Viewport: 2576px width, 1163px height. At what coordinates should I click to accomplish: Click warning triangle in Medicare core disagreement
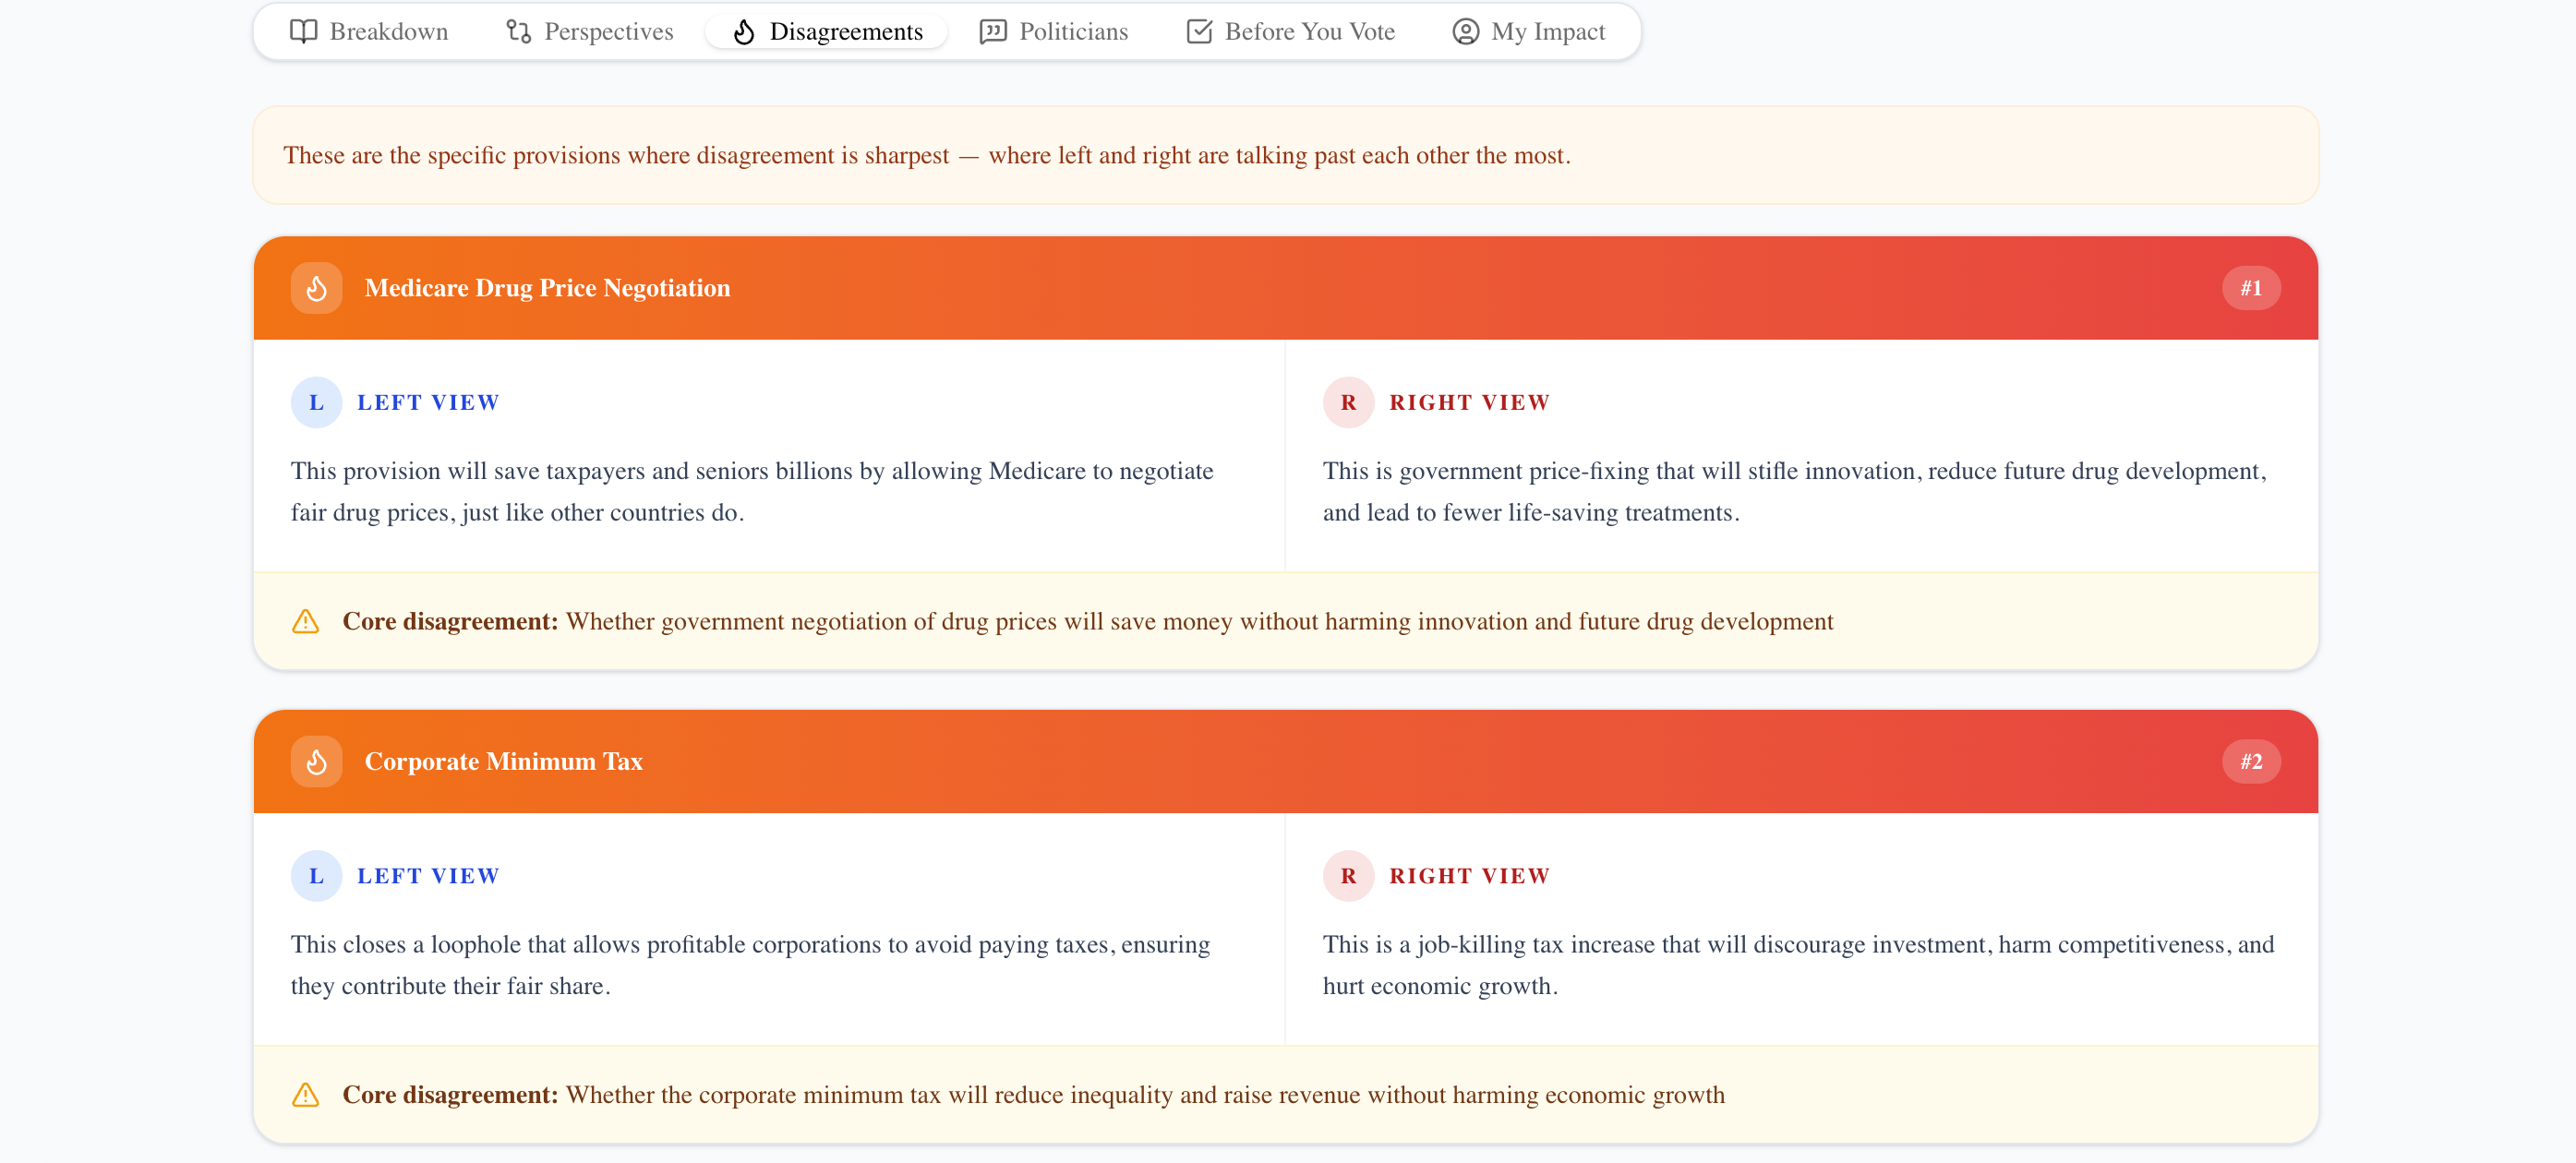point(305,621)
